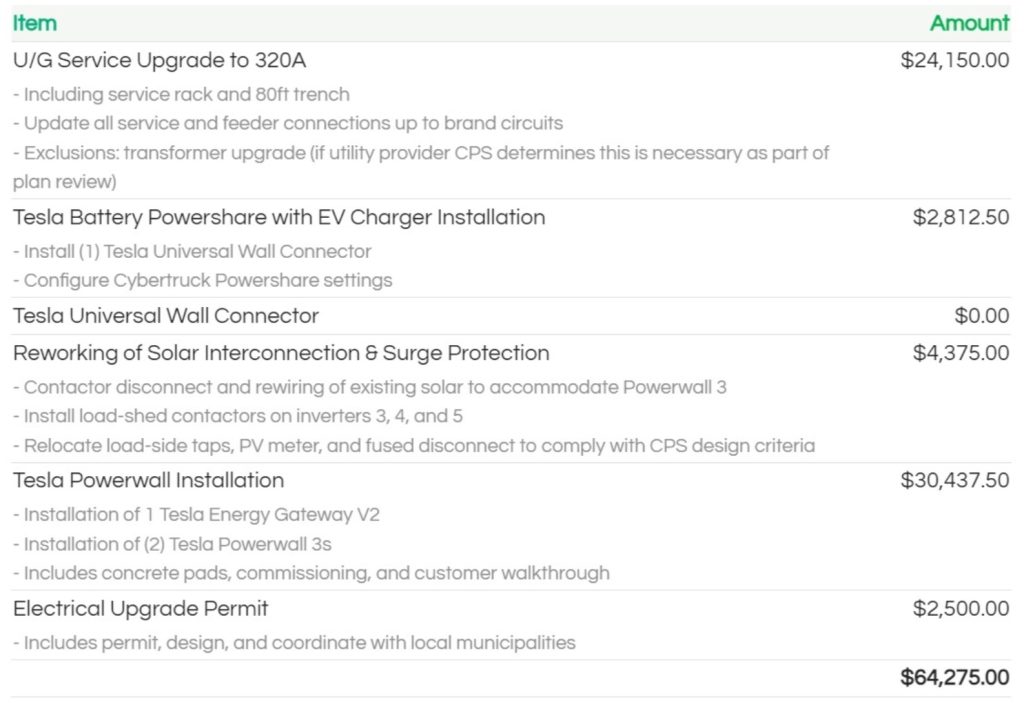Viewport: 1024px width, 703px height.
Task: Click the Tesla Universal Wall Connector item title
Action: coord(166,316)
